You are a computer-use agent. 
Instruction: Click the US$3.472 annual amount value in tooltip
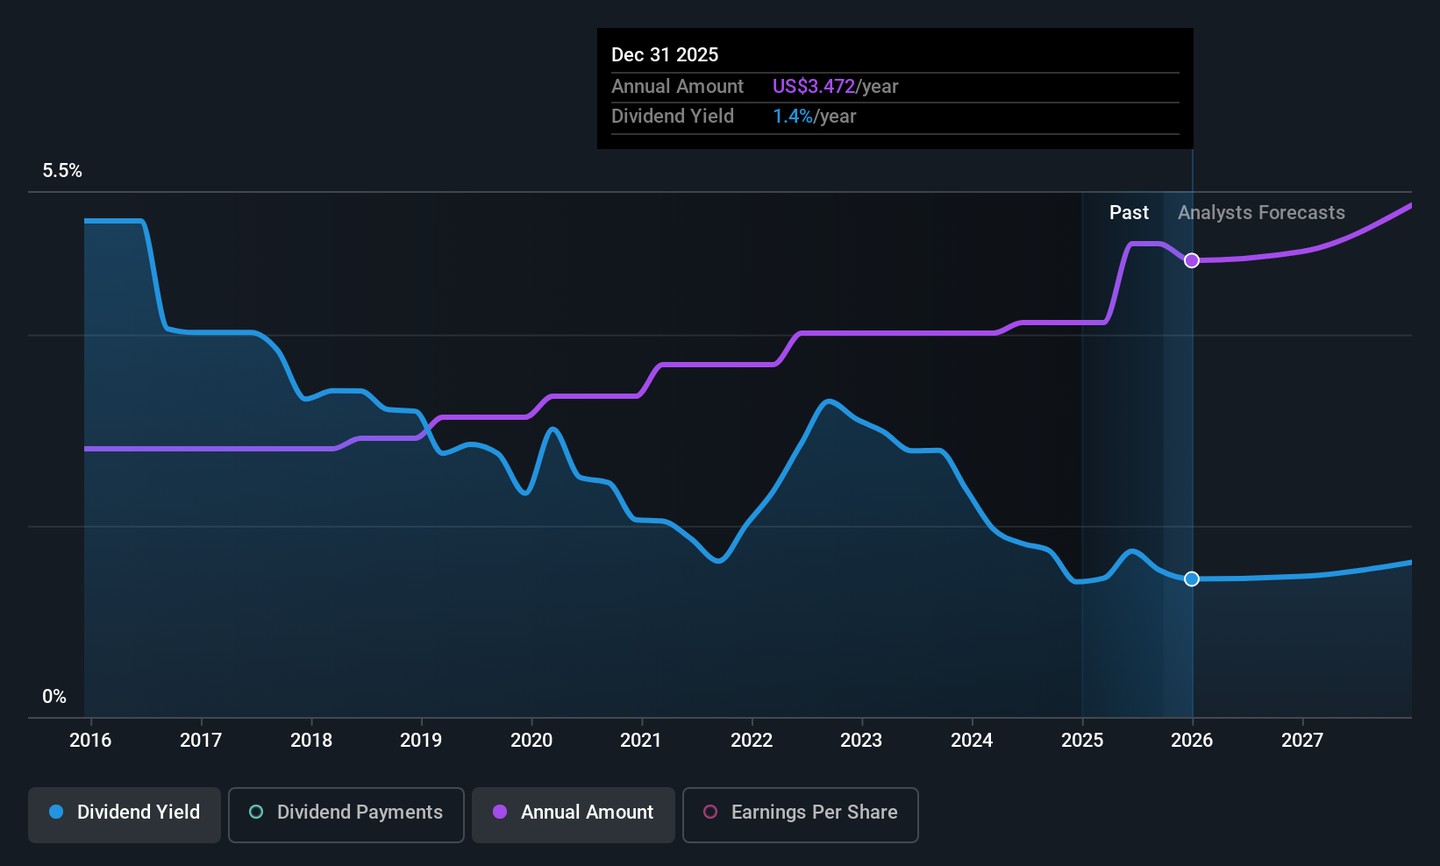click(813, 87)
